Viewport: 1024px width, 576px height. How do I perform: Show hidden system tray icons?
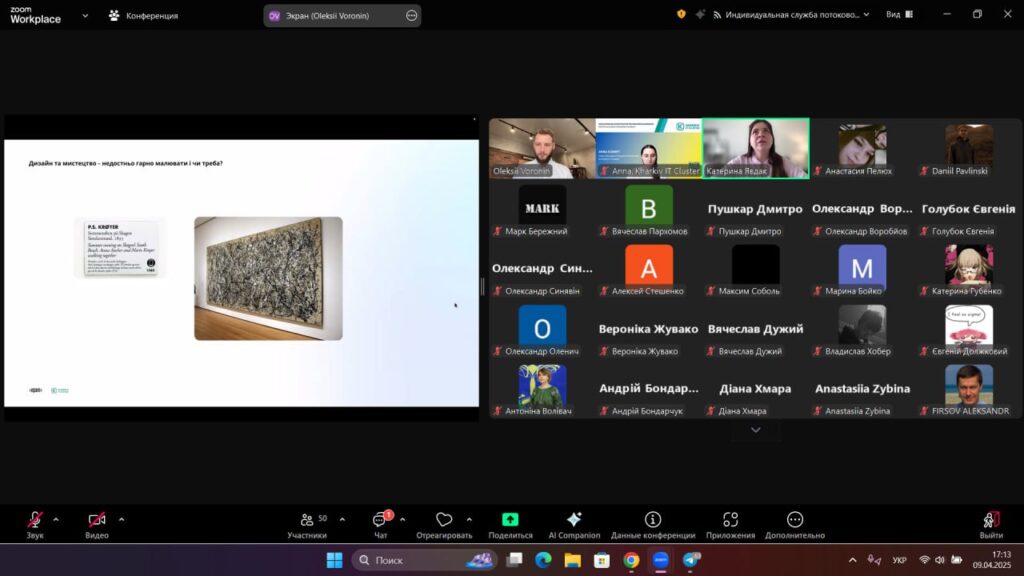[852, 560]
